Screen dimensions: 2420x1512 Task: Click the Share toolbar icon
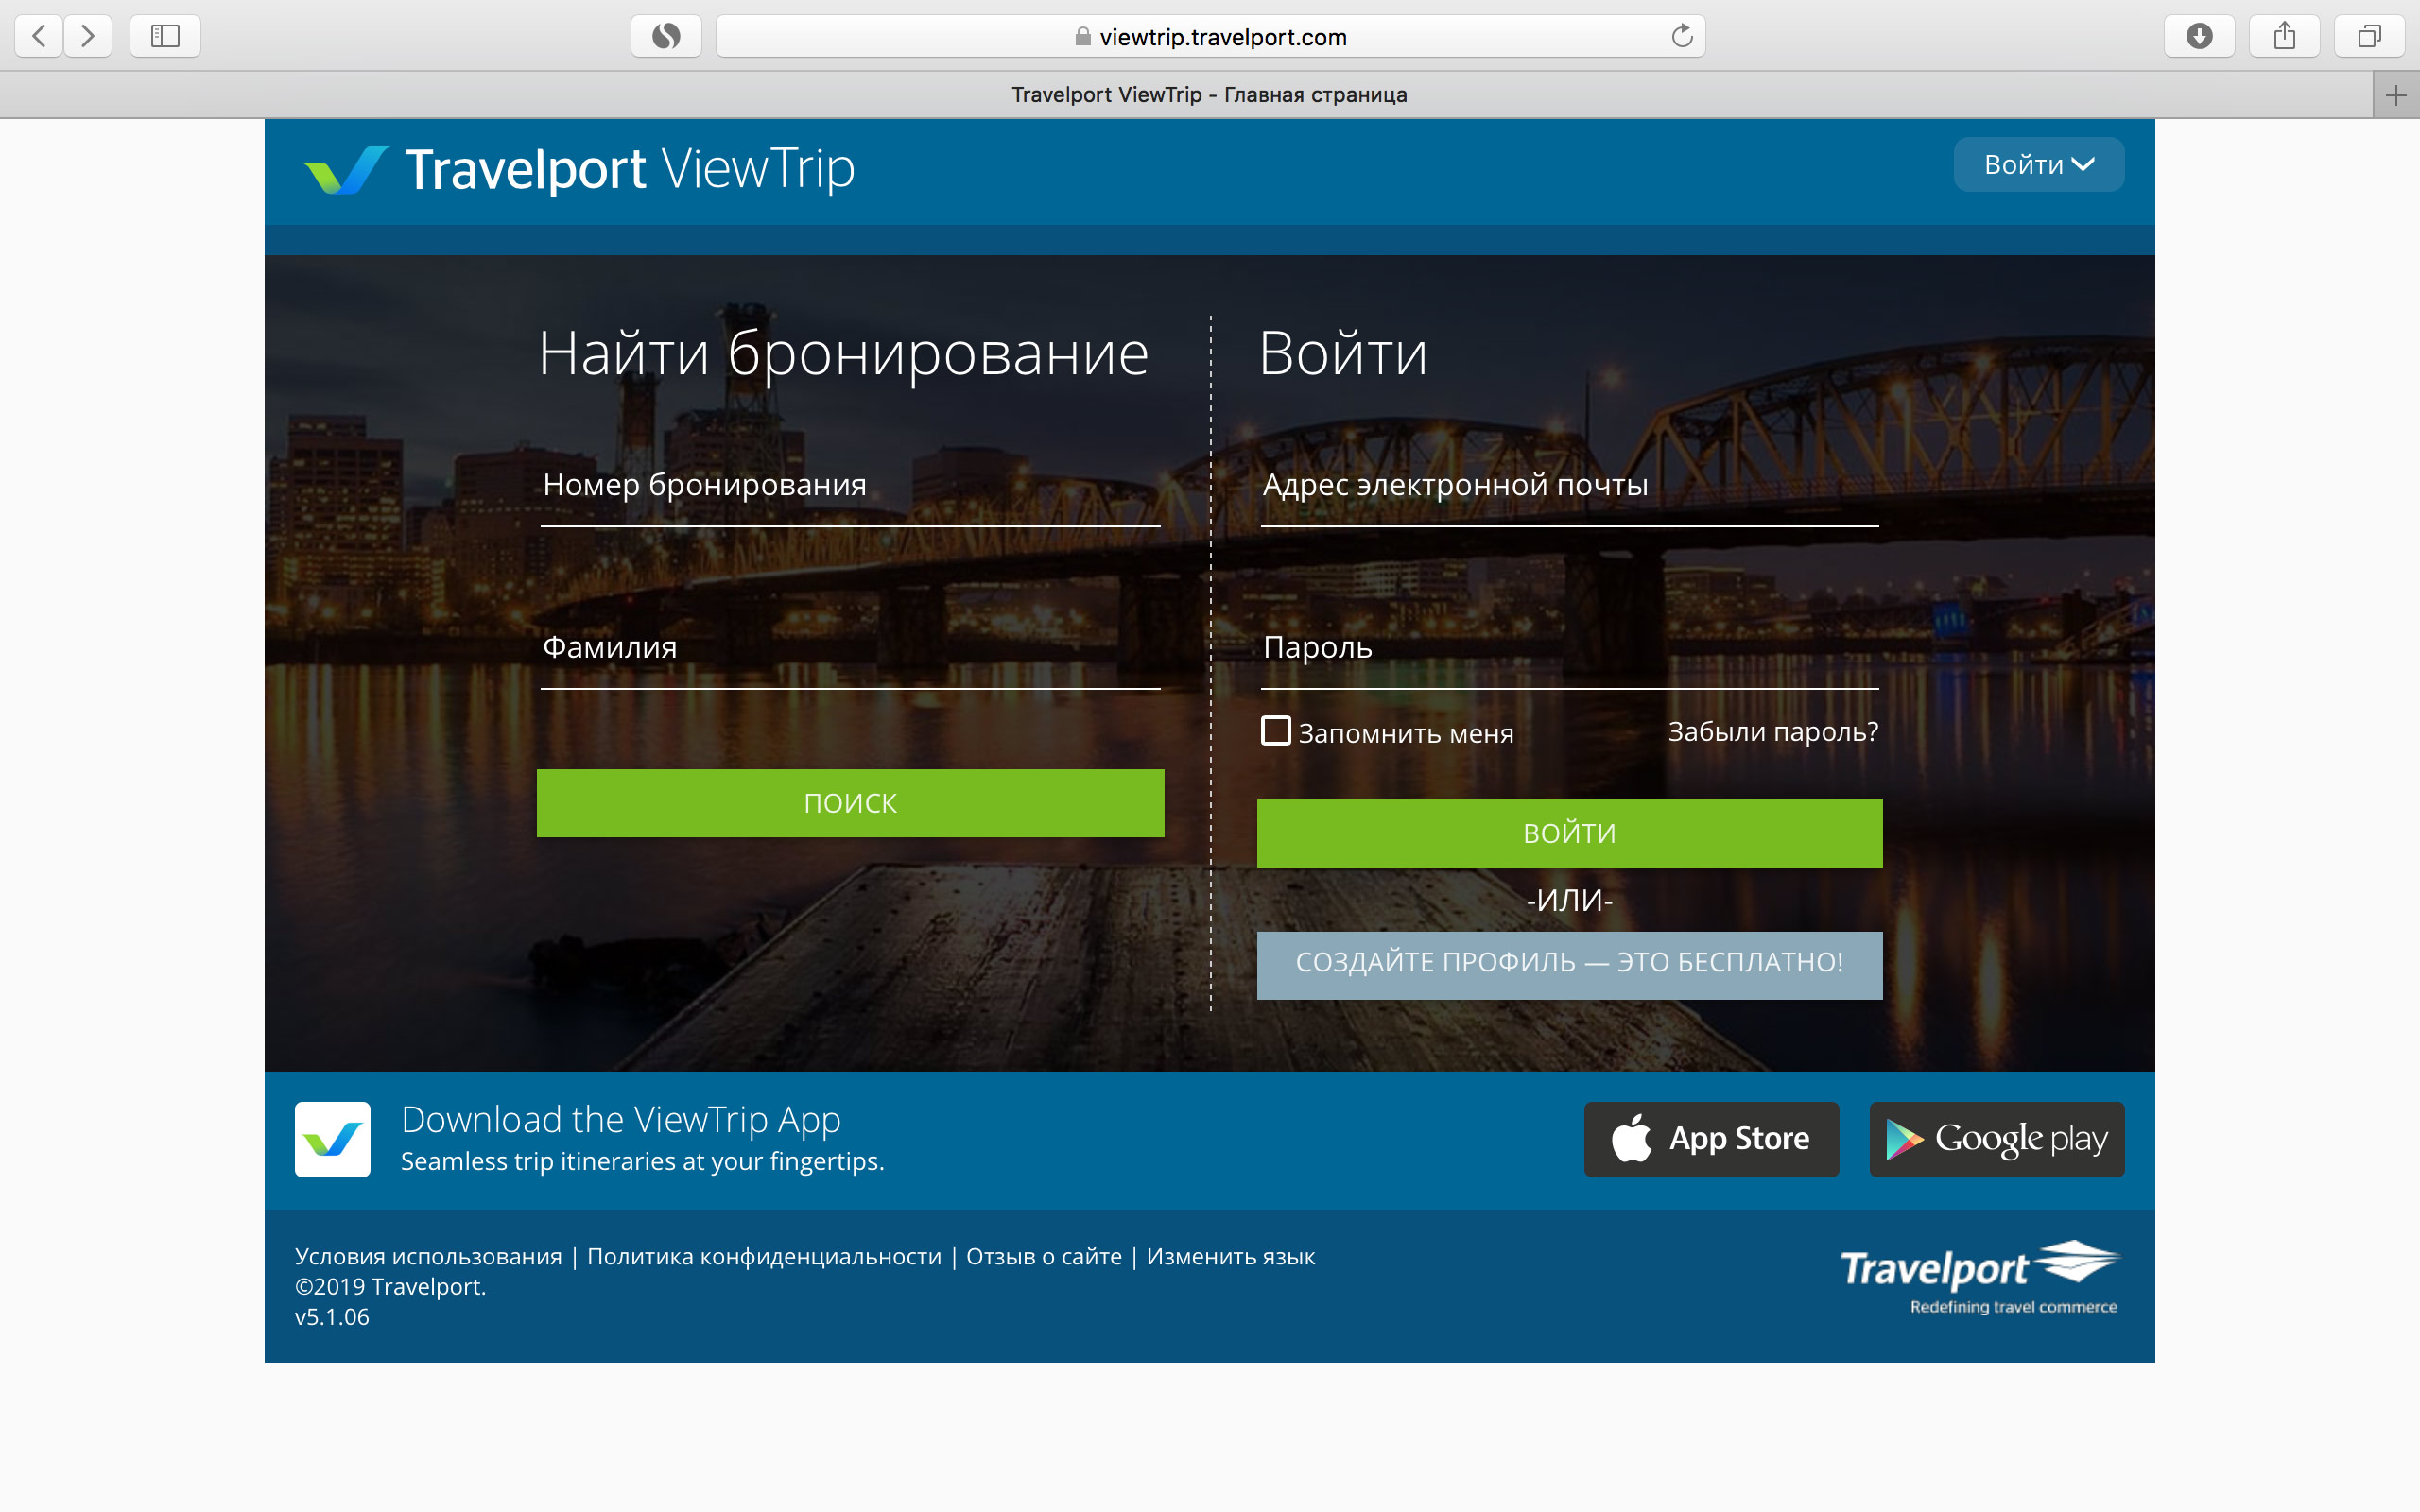[2284, 37]
